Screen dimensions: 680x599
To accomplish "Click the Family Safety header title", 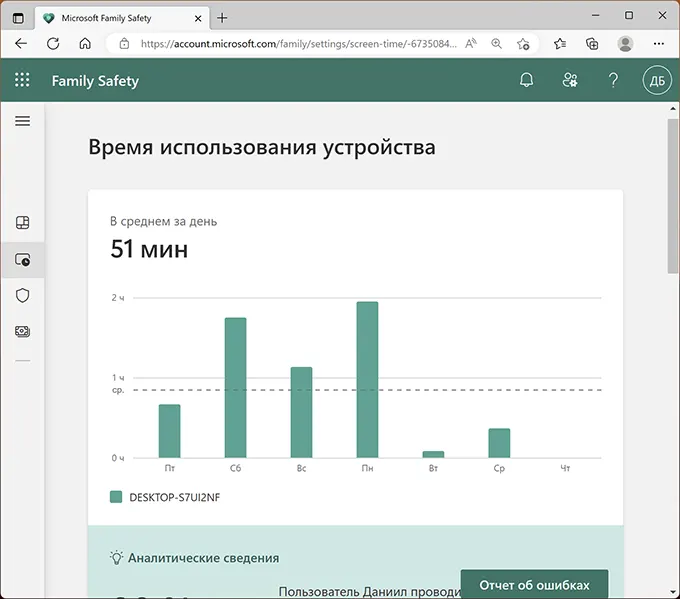I will (x=95, y=81).
